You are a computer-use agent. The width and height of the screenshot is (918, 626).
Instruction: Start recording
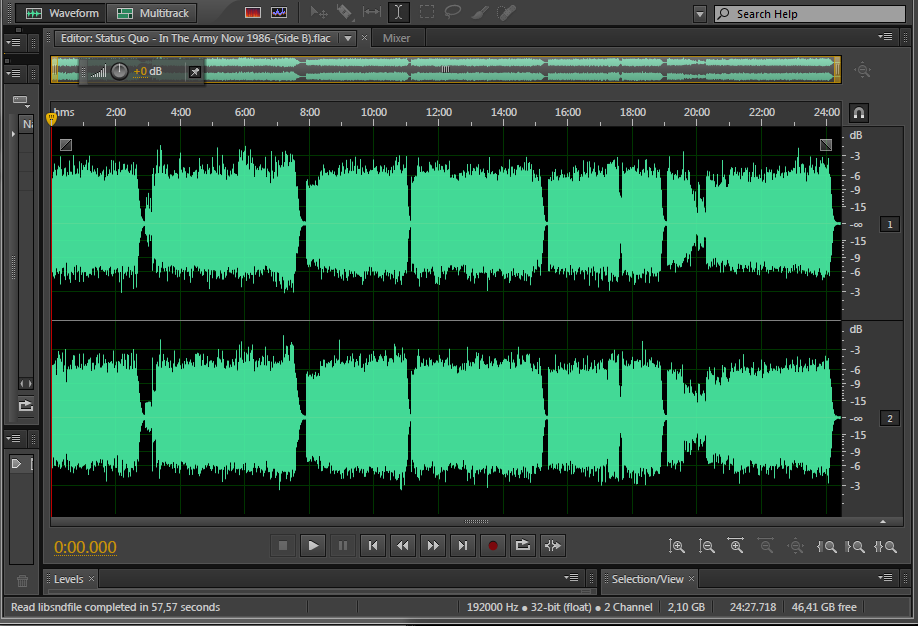(492, 546)
